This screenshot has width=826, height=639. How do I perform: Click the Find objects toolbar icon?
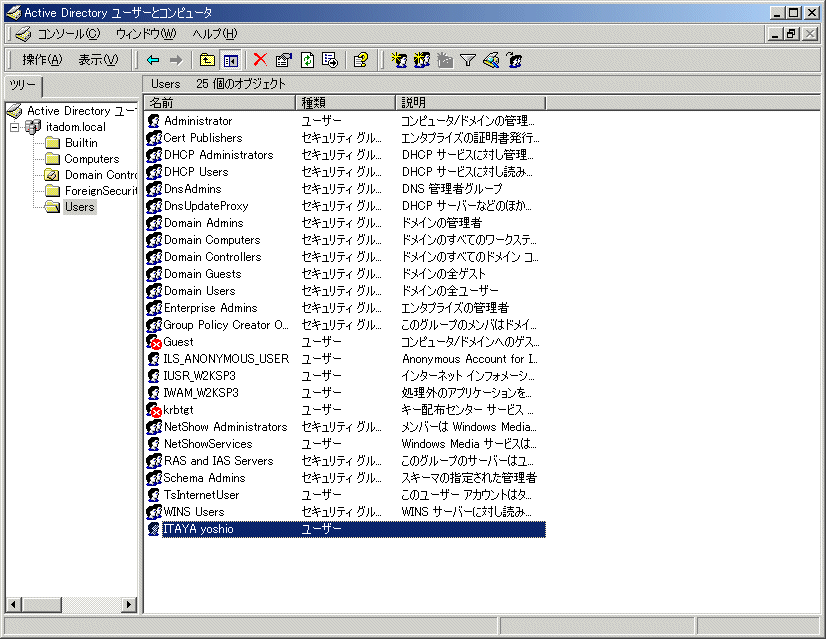491,60
